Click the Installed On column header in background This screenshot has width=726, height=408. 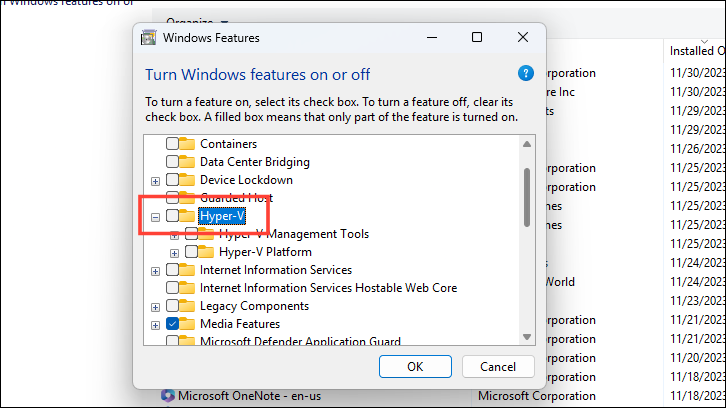click(697, 50)
